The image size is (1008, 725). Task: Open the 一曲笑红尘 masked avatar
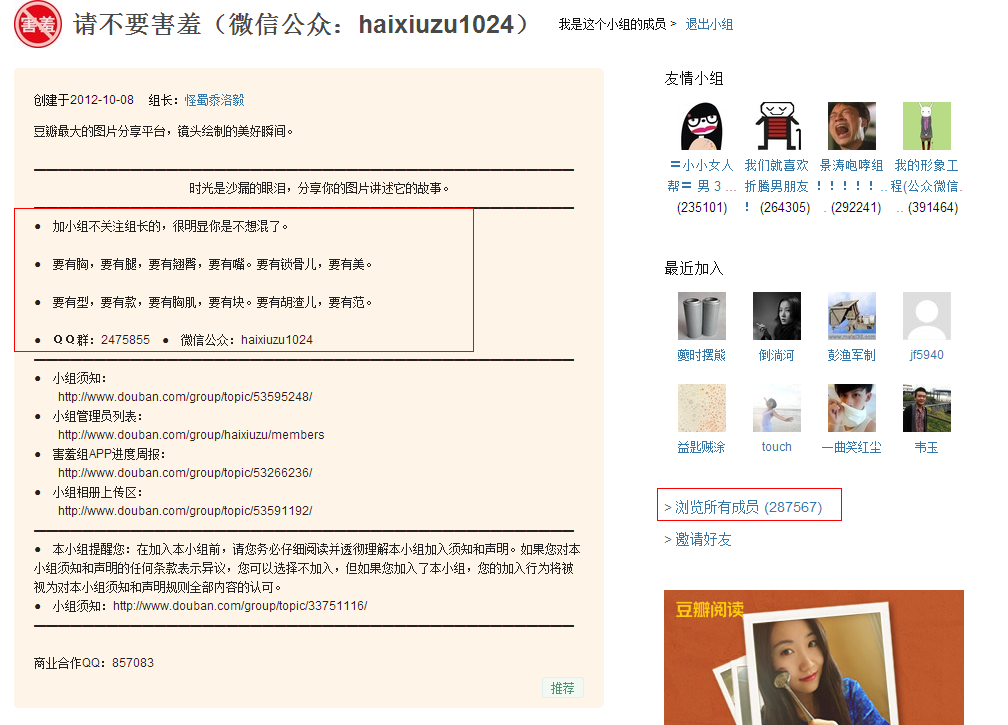(x=852, y=407)
